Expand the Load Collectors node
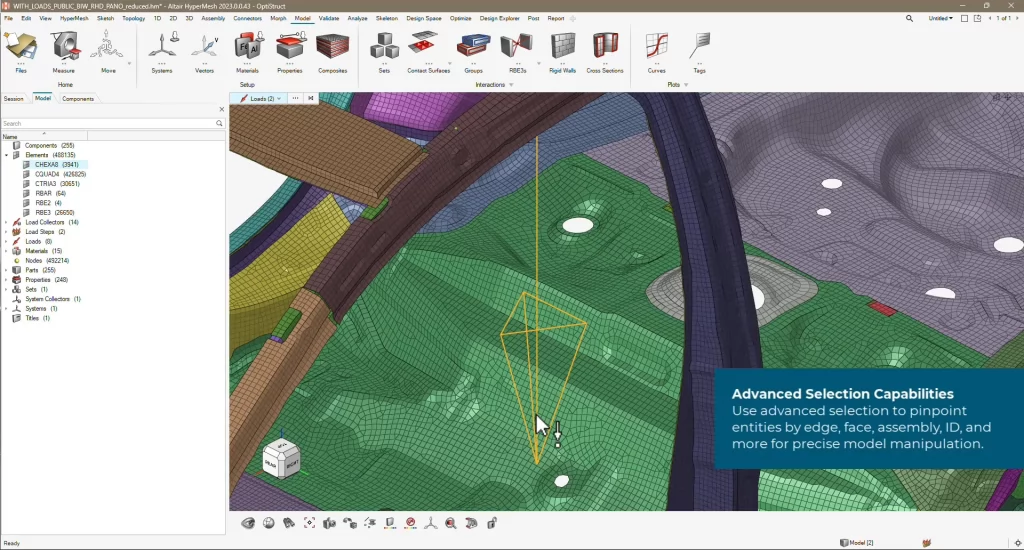Screen dimensions: 1024x550 [7, 222]
